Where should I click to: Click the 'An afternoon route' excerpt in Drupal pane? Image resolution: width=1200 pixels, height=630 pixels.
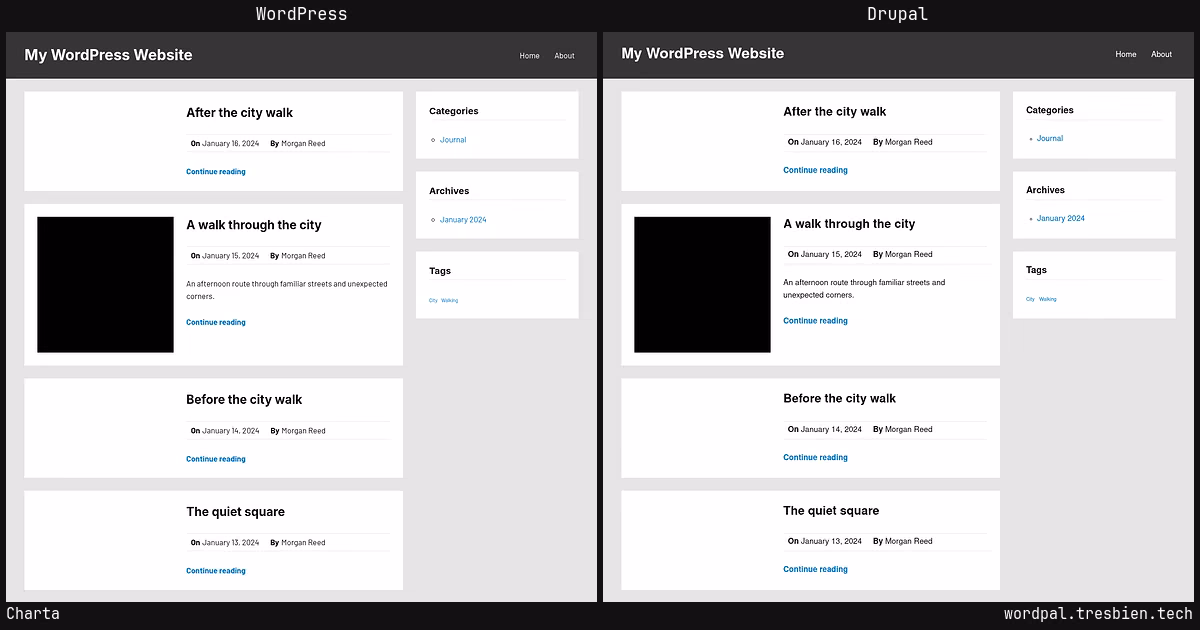point(864,289)
